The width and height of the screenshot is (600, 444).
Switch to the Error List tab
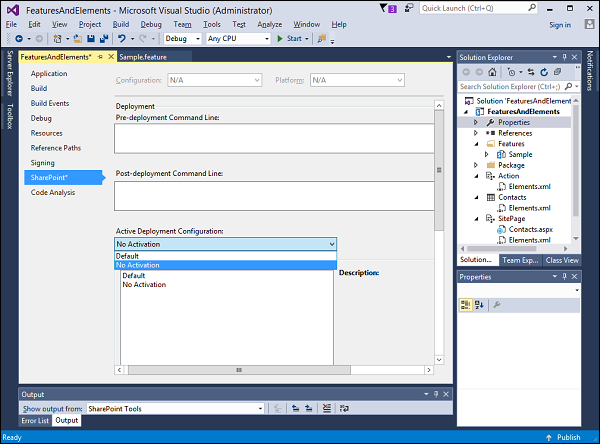(x=37, y=420)
